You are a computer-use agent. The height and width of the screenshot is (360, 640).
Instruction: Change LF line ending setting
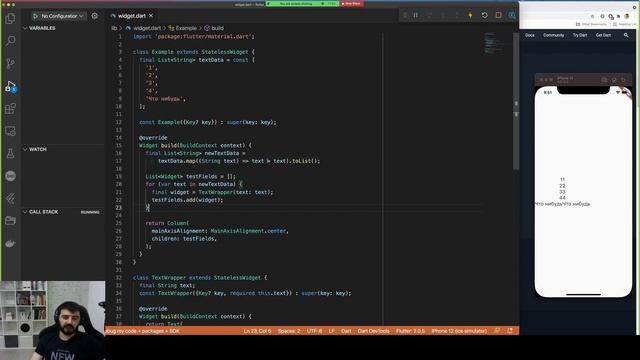click(x=331, y=331)
